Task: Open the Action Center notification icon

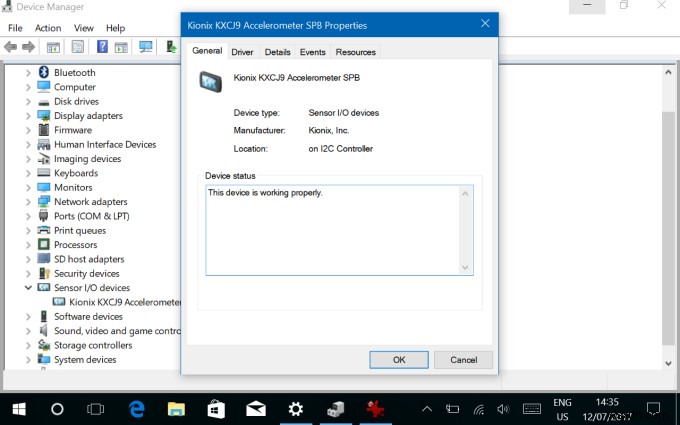Action: (x=653, y=409)
